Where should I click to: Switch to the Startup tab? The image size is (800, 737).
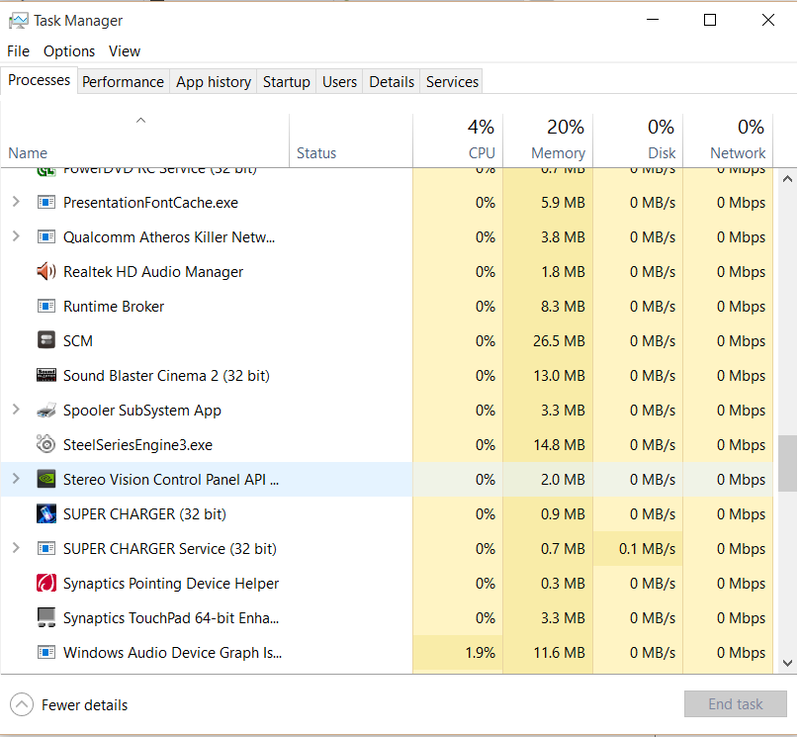pos(286,82)
